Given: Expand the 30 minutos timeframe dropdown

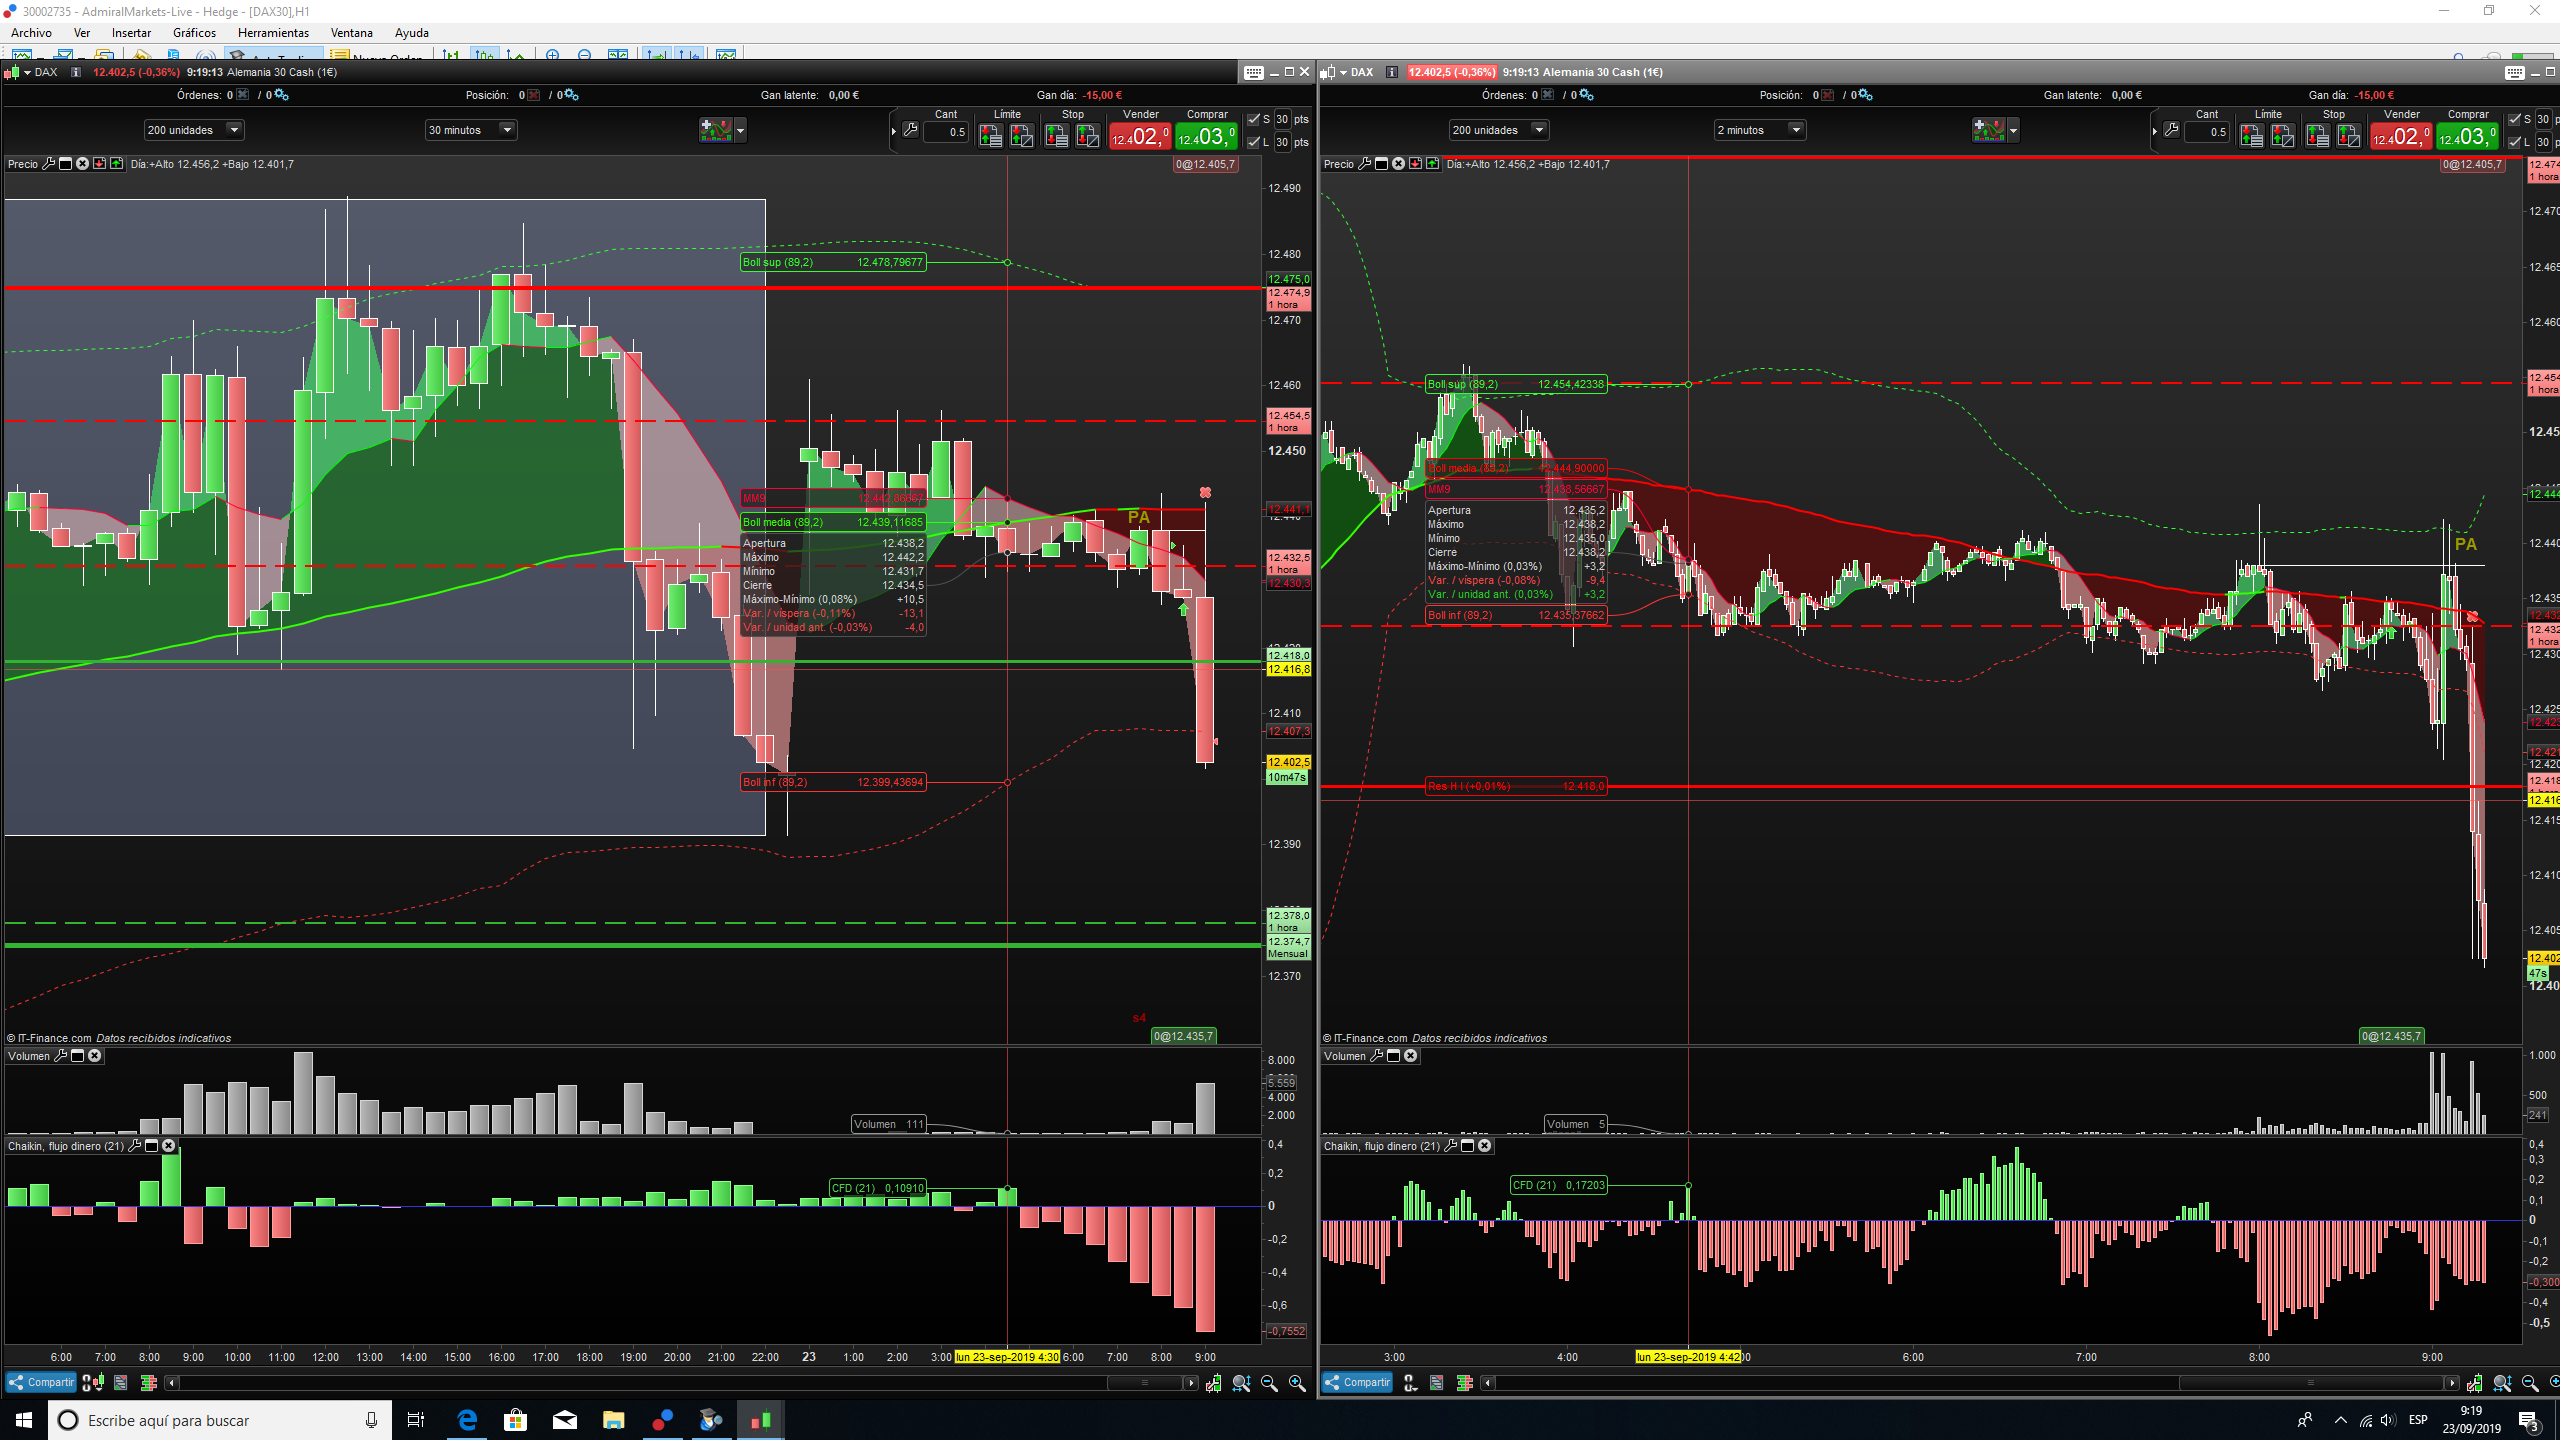Looking at the screenshot, I should pos(507,130).
